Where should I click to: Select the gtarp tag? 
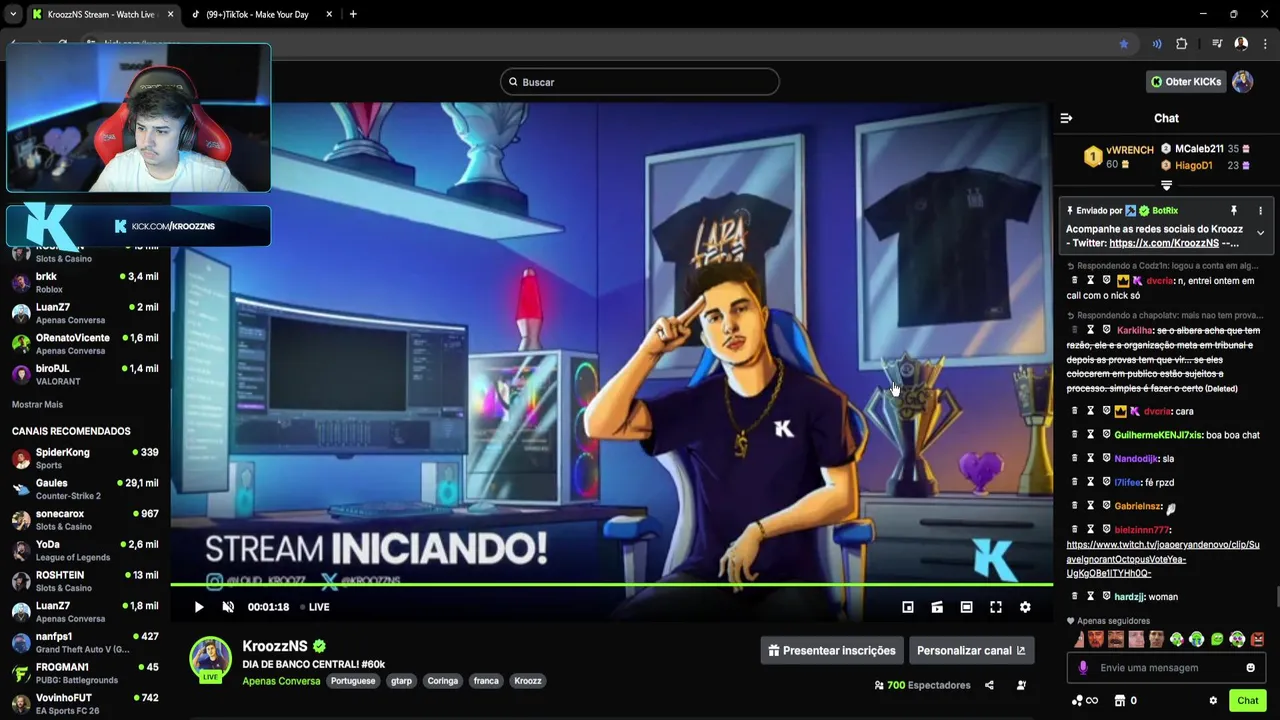click(401, 681)
